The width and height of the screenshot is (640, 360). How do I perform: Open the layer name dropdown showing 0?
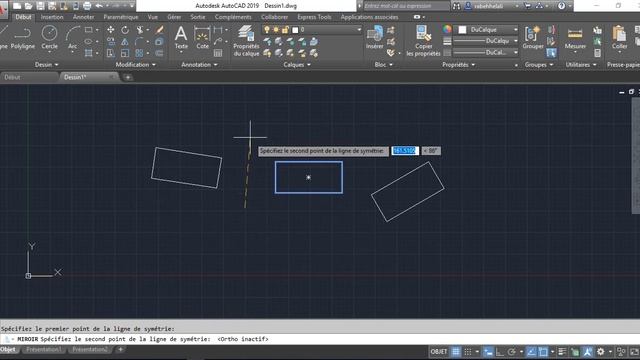pos(312,30)
